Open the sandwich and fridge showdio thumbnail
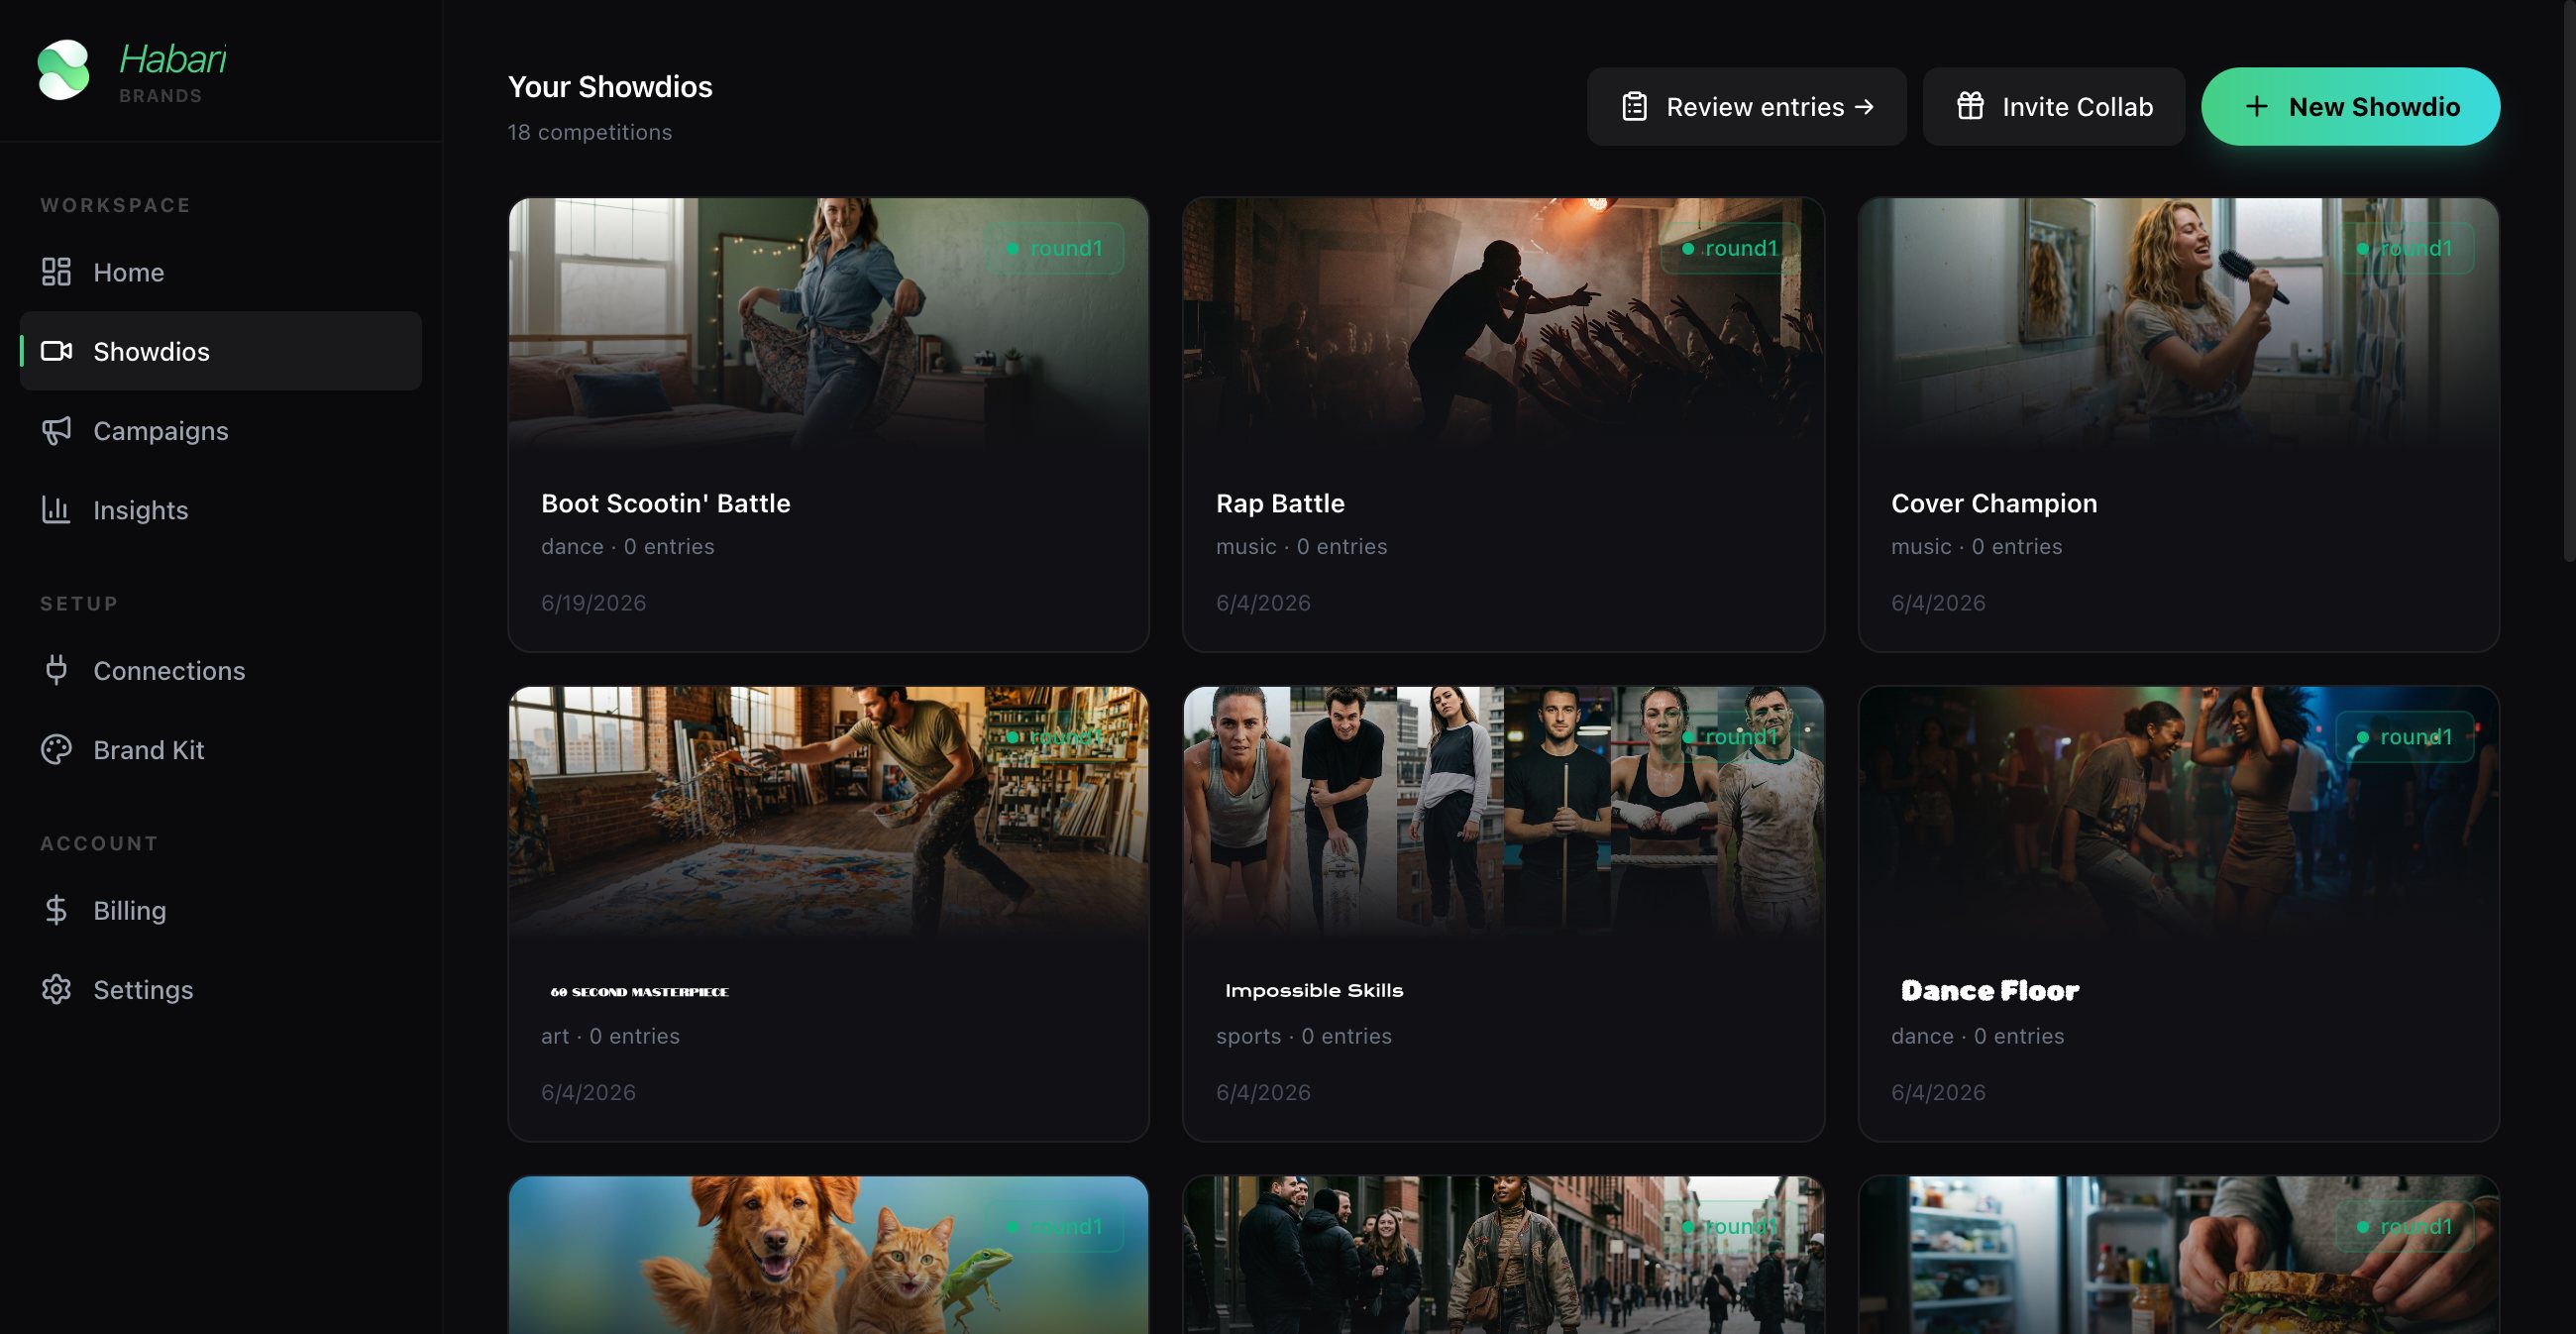The width and height of the screenshot is (2576, 1334). 2178,1254
